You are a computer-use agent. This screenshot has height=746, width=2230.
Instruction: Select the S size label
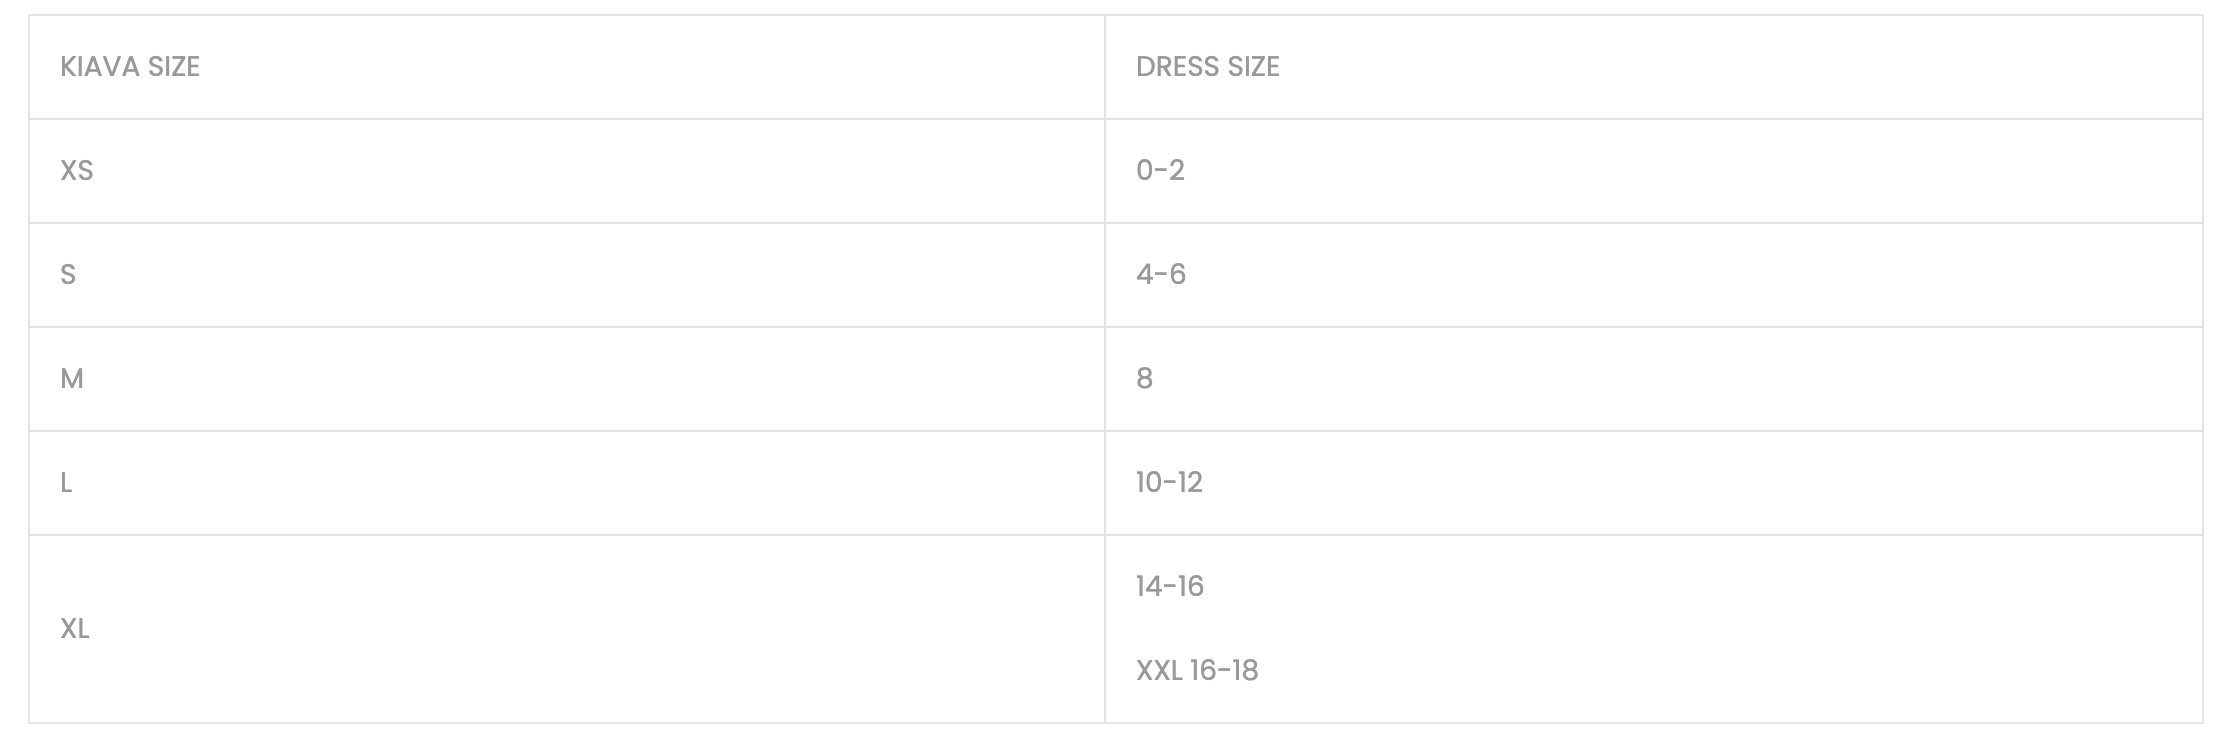coord(68,275)
